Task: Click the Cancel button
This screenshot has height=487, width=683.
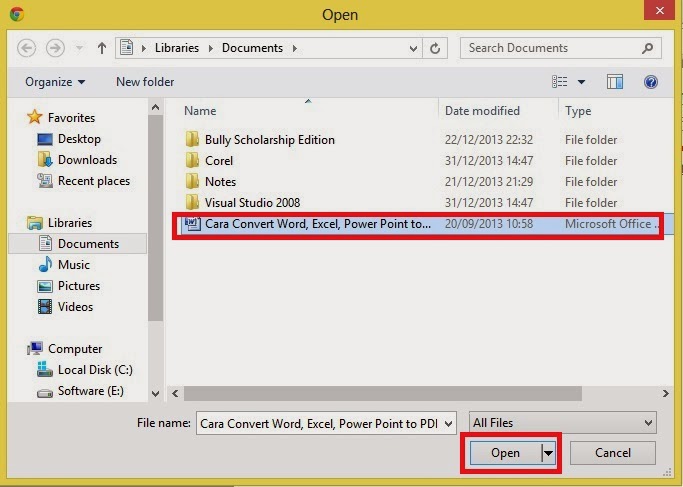Action: 612,453
